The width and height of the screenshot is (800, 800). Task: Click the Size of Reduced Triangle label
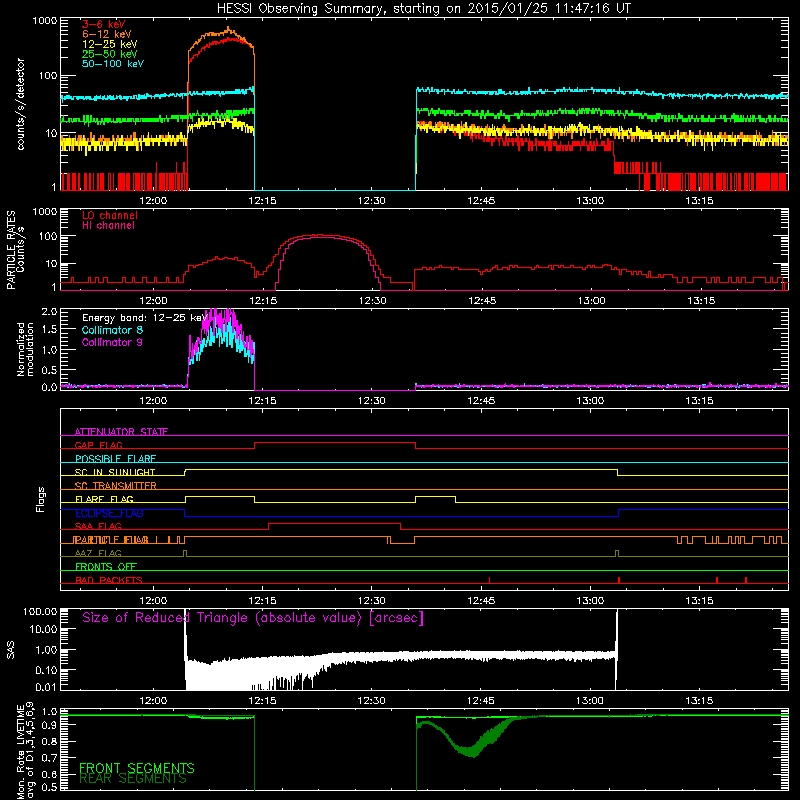(253, 618)
